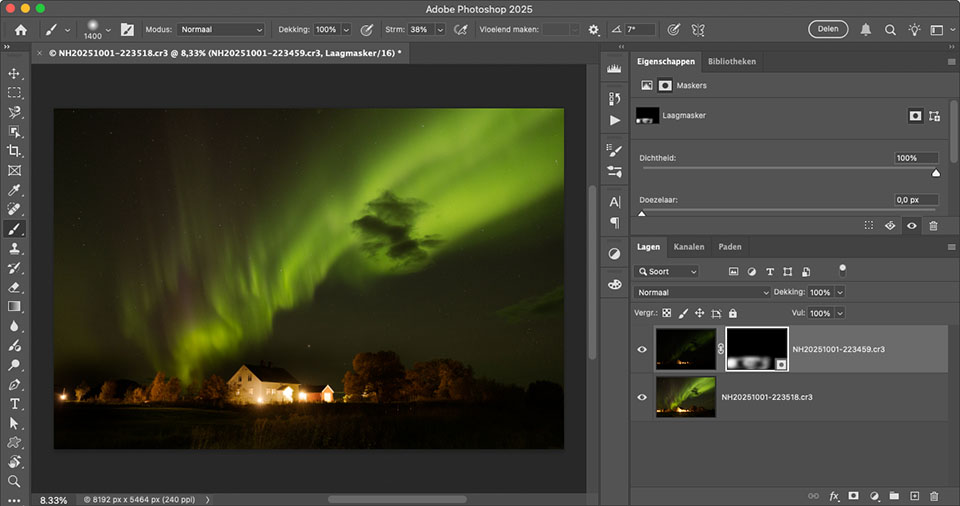
Task: Open the brush Modus dropdown
Action: (x=221, y=30)
